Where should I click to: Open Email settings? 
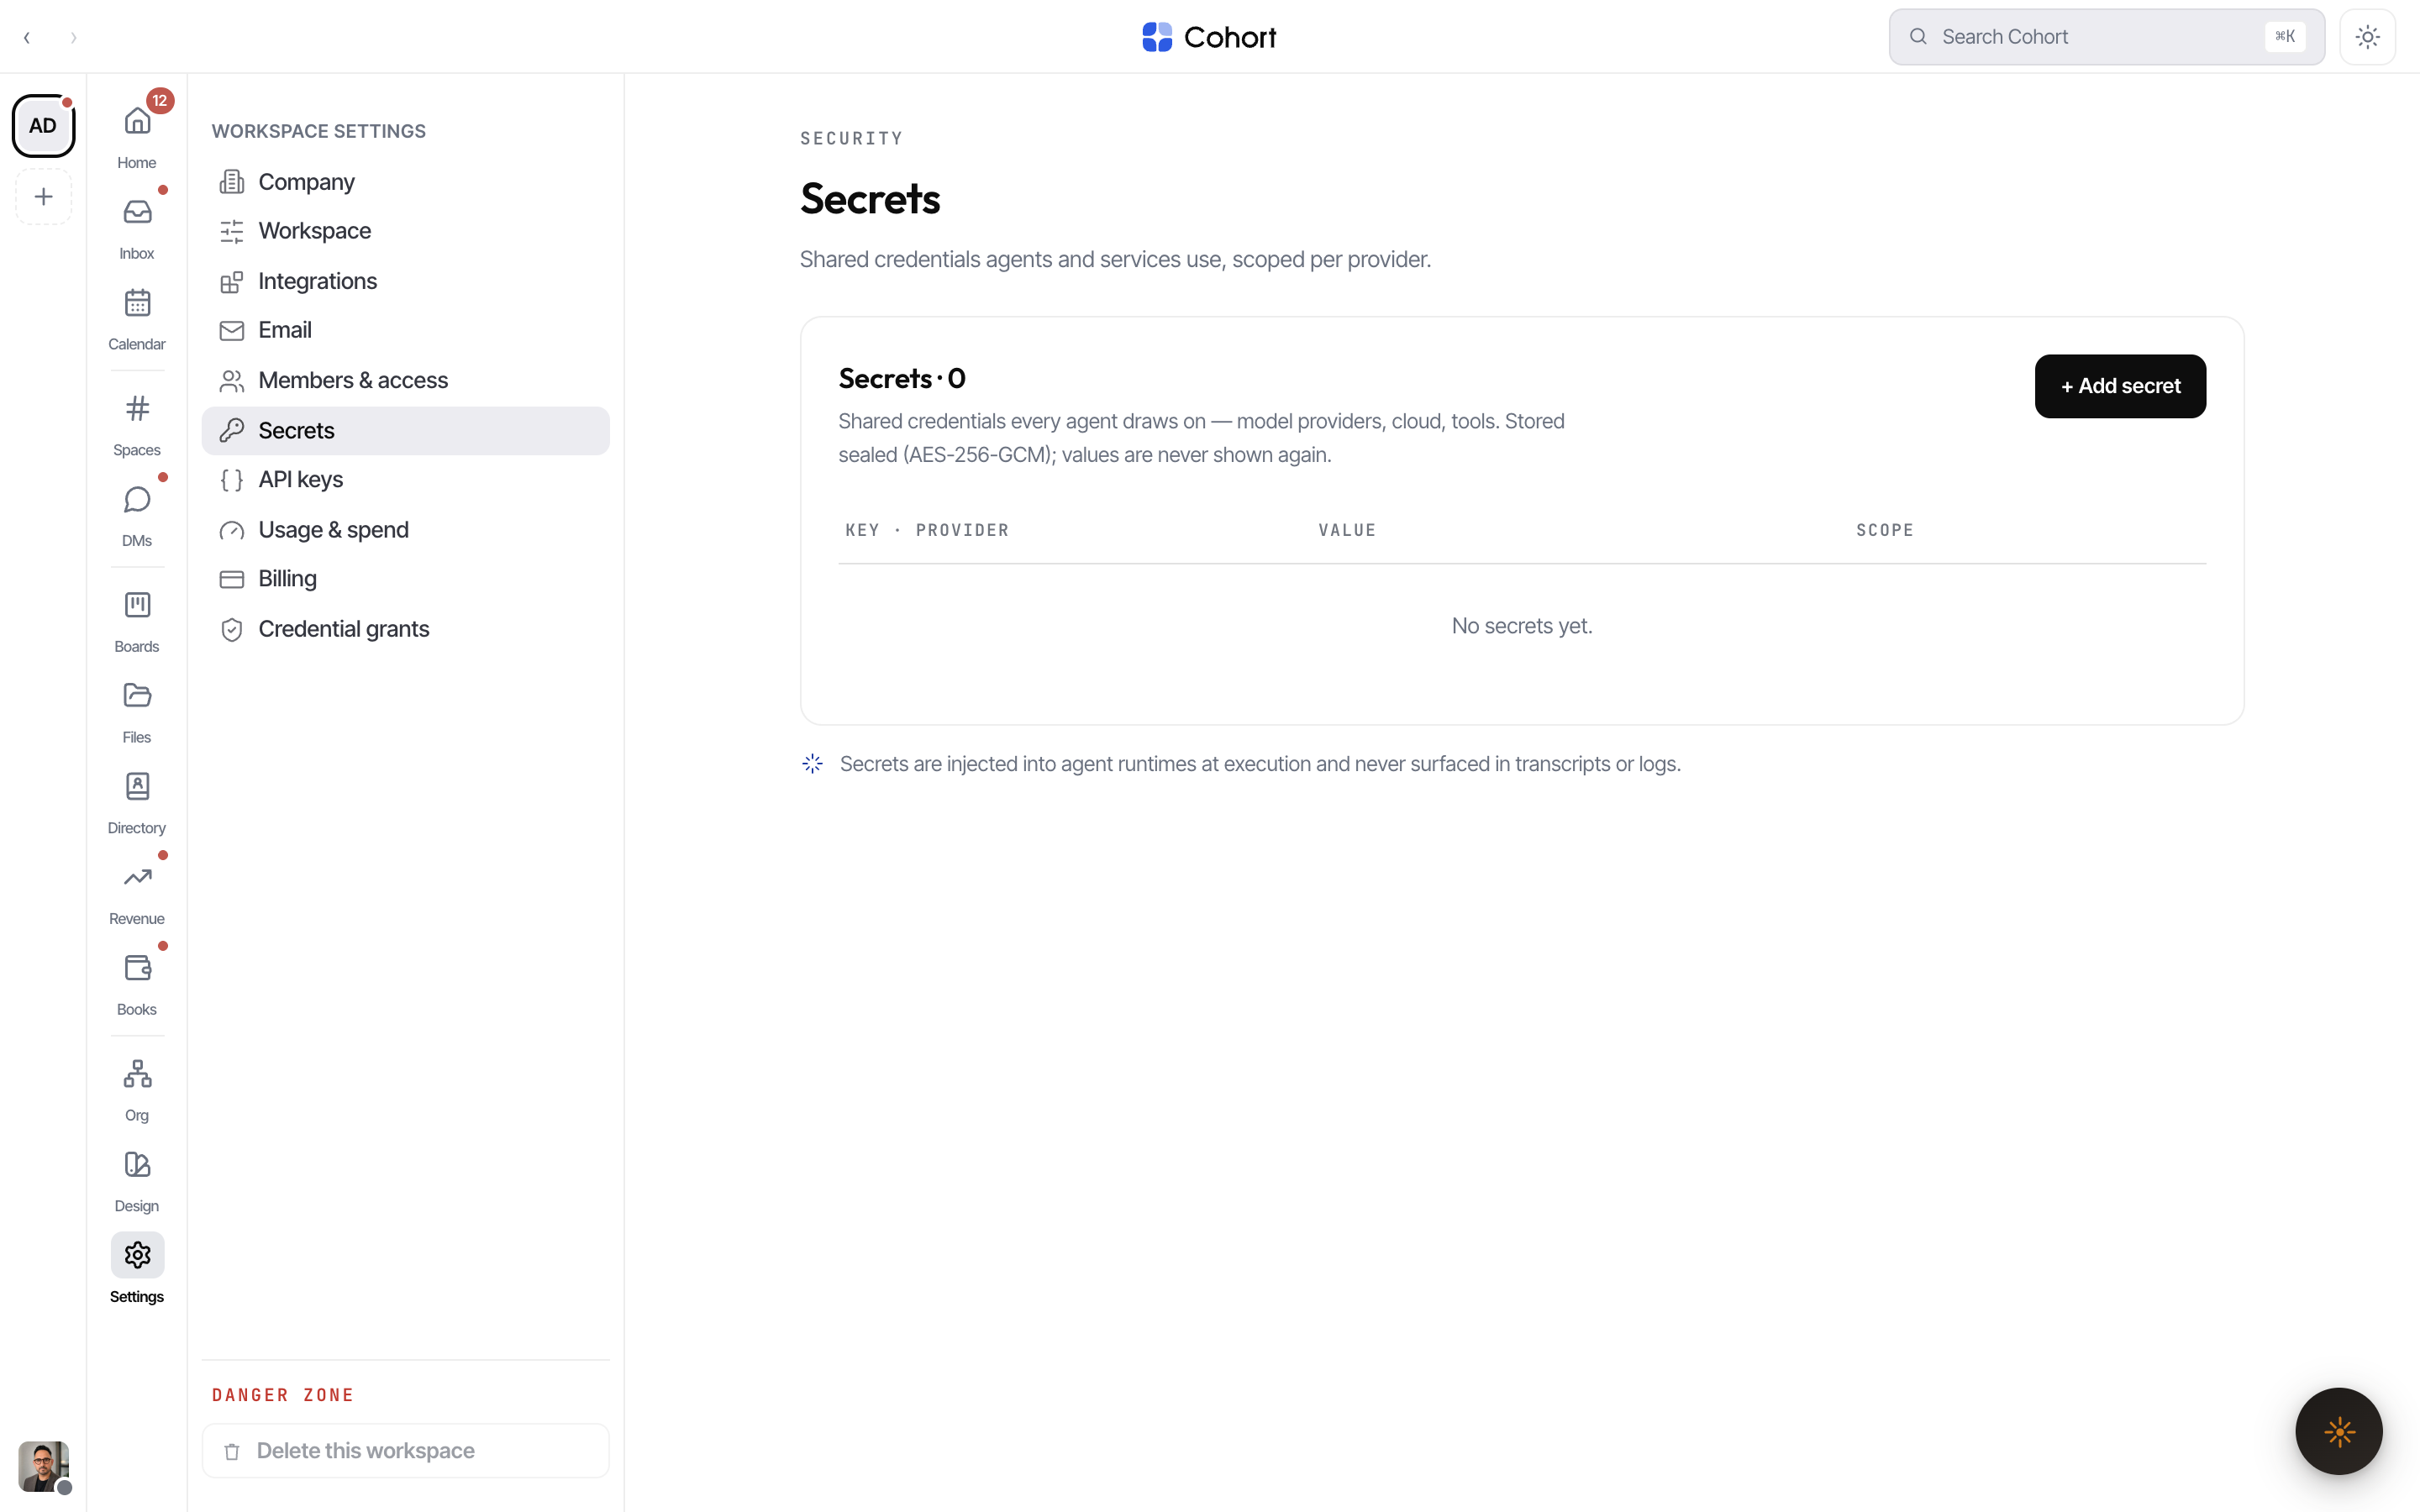pos(405,330)
